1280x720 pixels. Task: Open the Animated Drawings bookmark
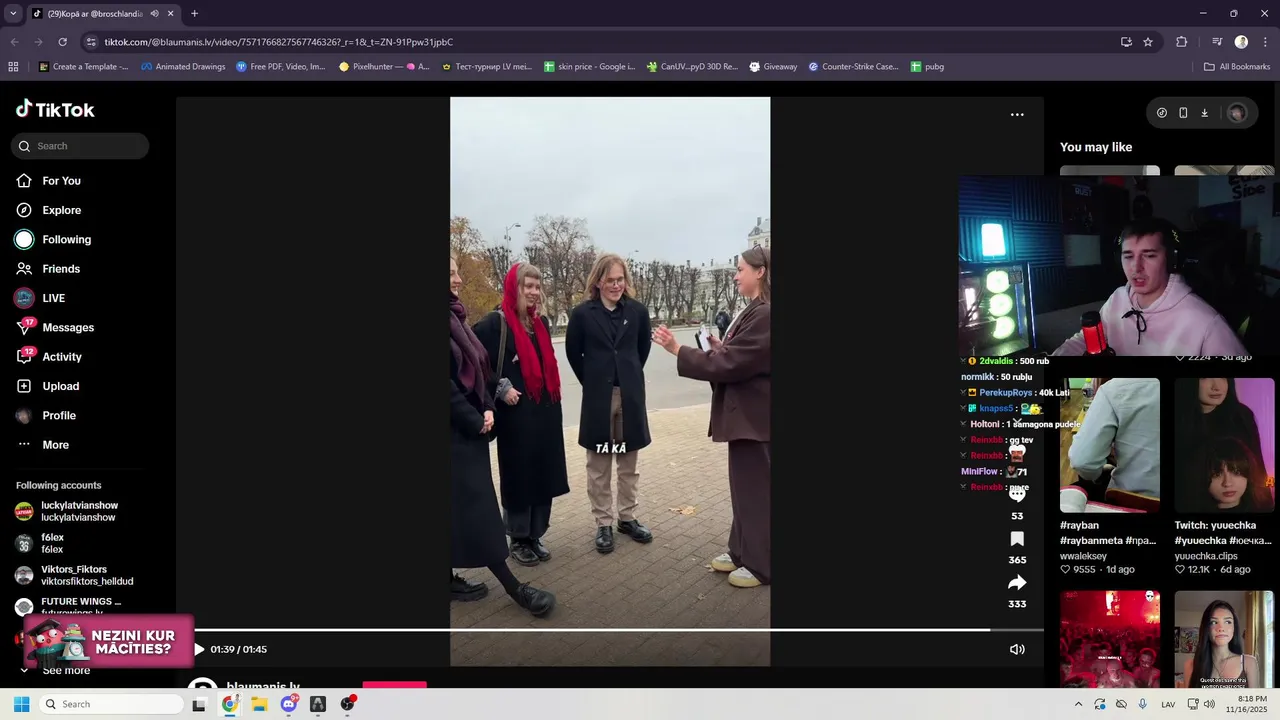pyautogui.click(x=183, y=67)
